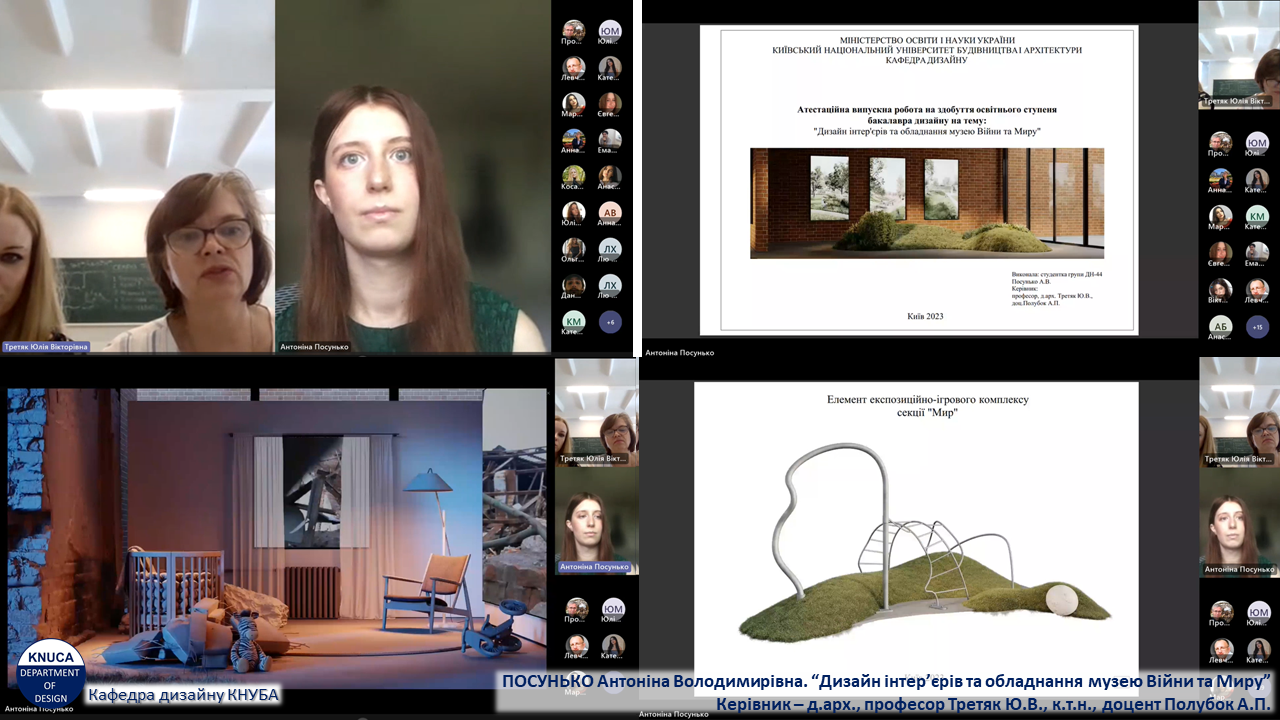Select the Ольг… participant avatar
1280x720 pixels.
tap(573, 248)
